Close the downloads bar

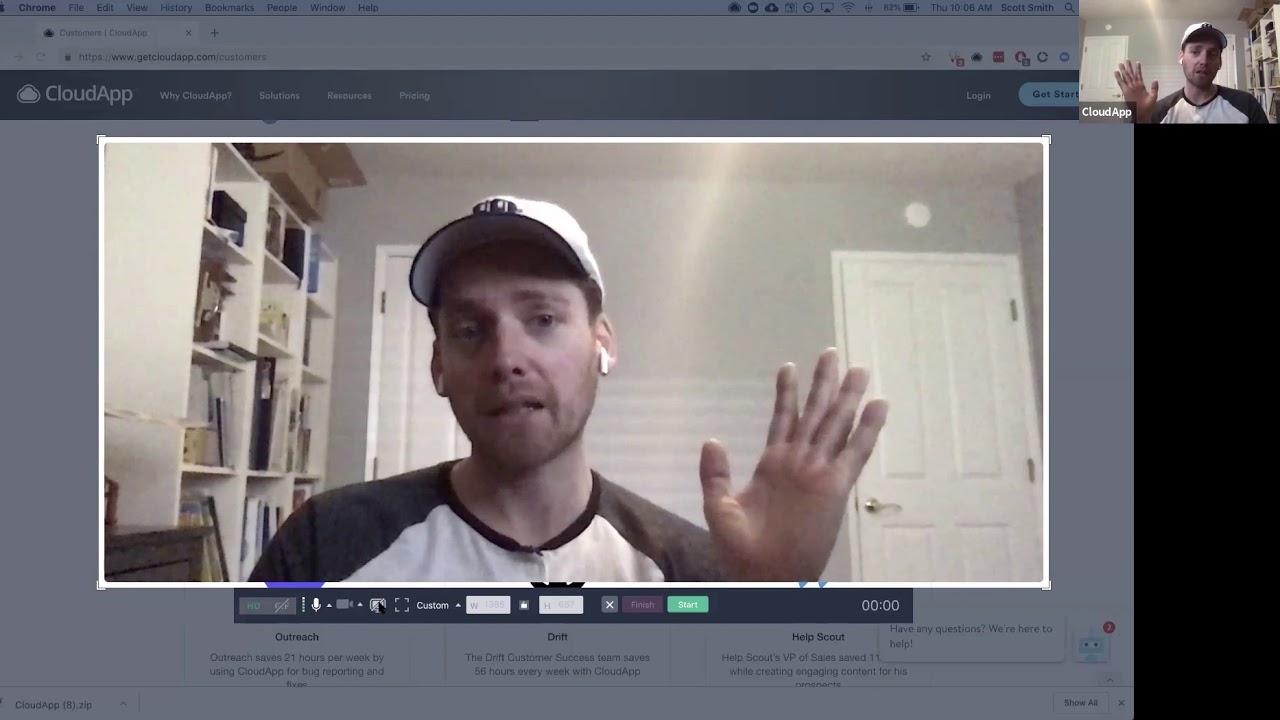pyautogui.click(x=1121, y=703)
